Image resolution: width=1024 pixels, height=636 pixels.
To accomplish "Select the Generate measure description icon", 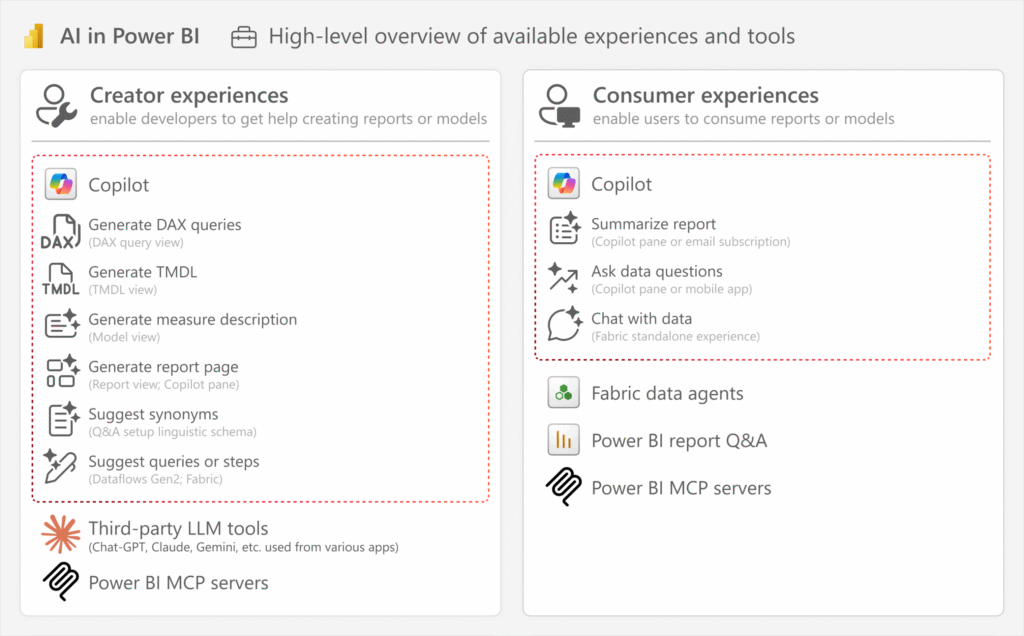I will point(60,327).
